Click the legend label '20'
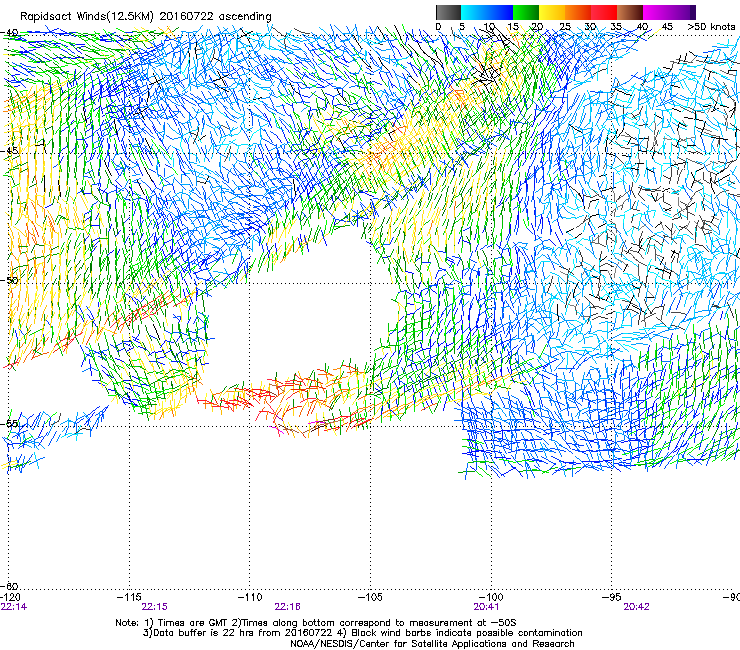 [537, 26]
